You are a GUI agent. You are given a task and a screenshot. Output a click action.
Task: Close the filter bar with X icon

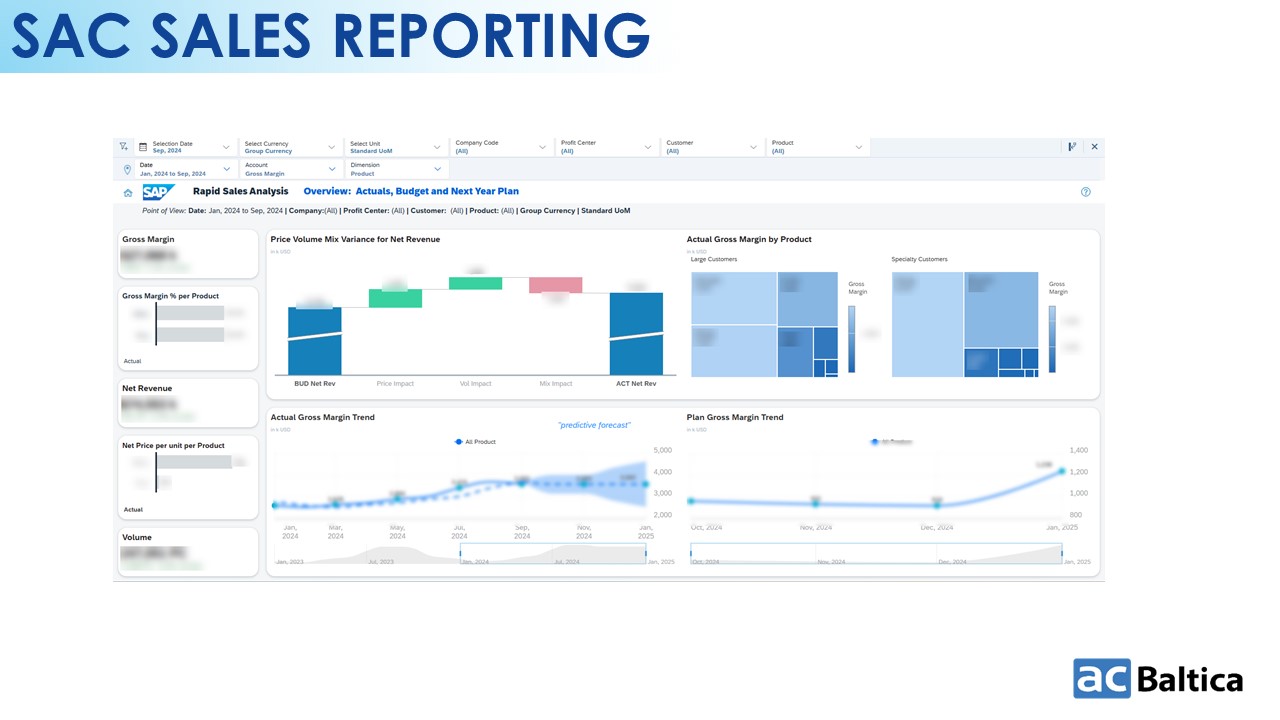pyautogui.click(x=1094, y=147)
